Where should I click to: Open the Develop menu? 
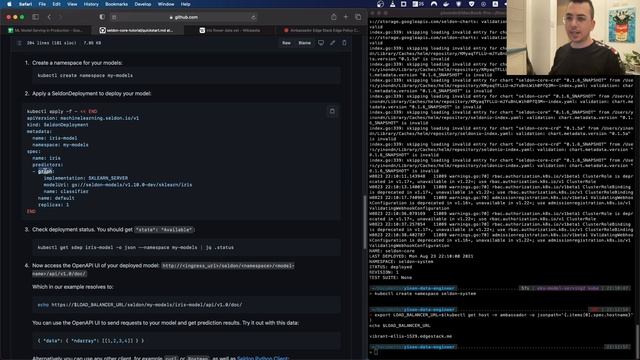[143, 4]
